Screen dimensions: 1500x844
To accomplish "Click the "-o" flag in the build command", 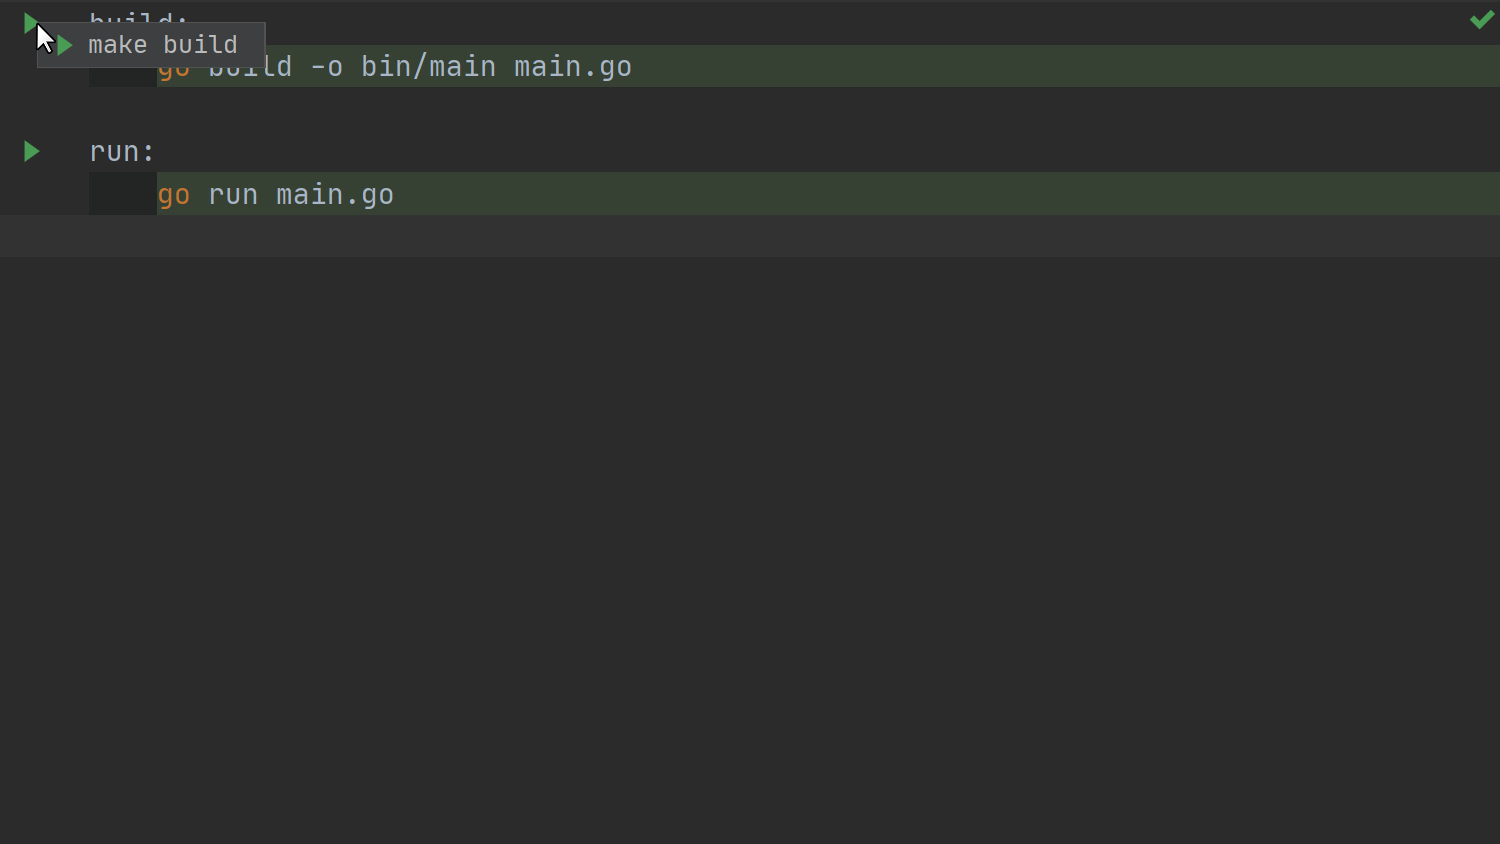I will pos(326,67).
